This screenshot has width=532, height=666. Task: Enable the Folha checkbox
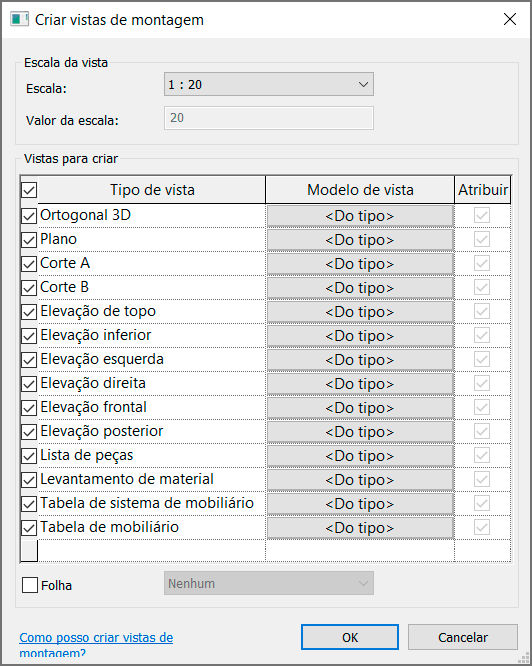[30, 585]
